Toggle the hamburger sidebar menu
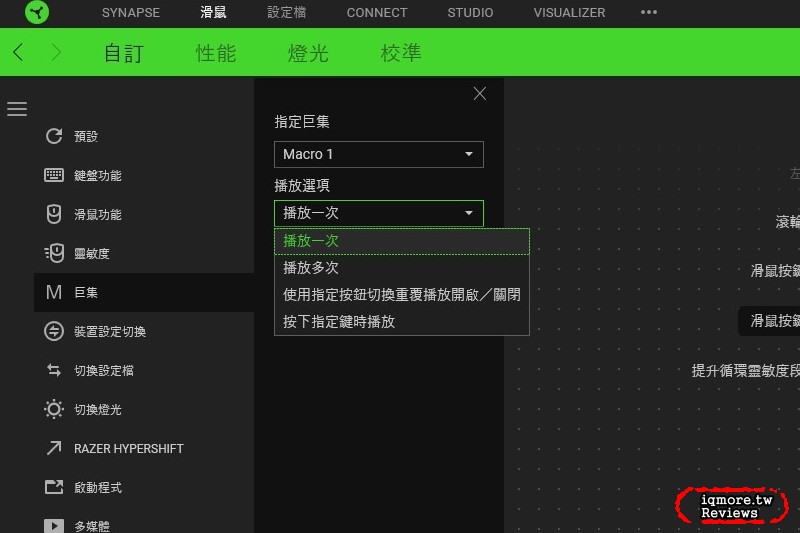 point(17,109)
